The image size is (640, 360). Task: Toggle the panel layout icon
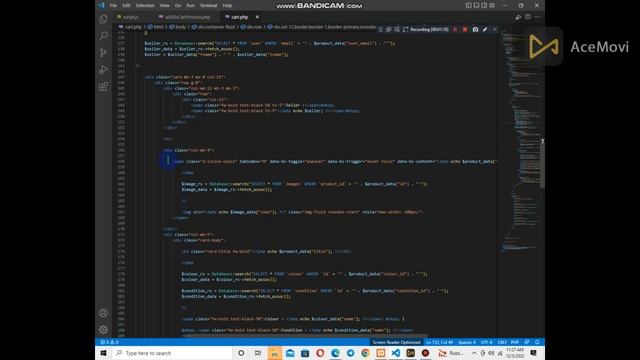476,5
